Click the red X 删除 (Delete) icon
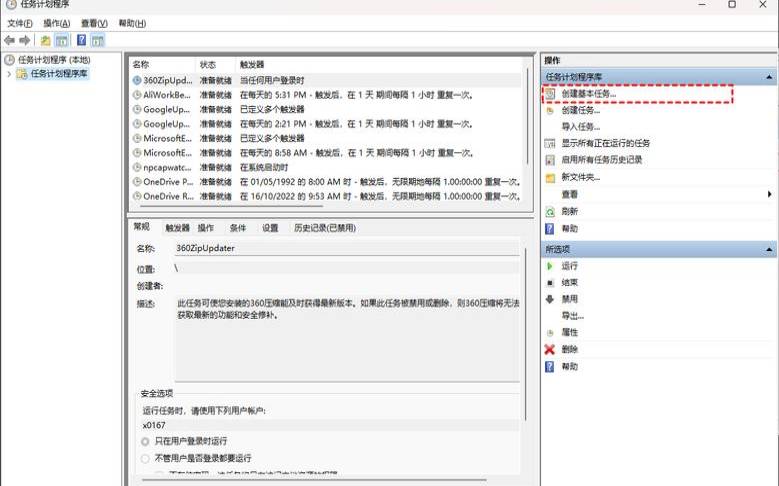Viewport: 779px width, 486px height. coord(549,350)
